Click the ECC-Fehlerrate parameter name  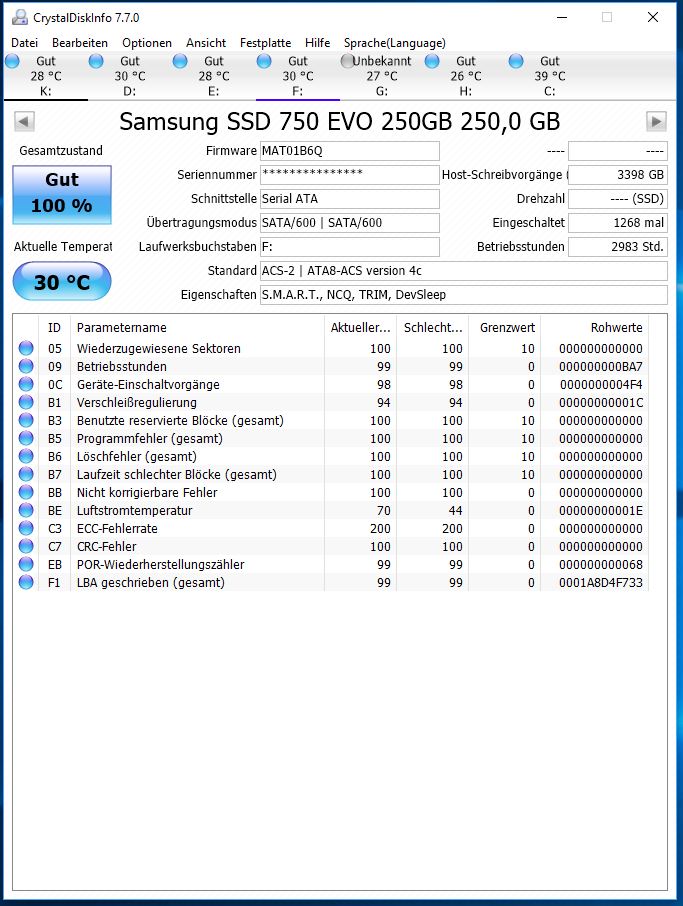(x=117, y=528)
